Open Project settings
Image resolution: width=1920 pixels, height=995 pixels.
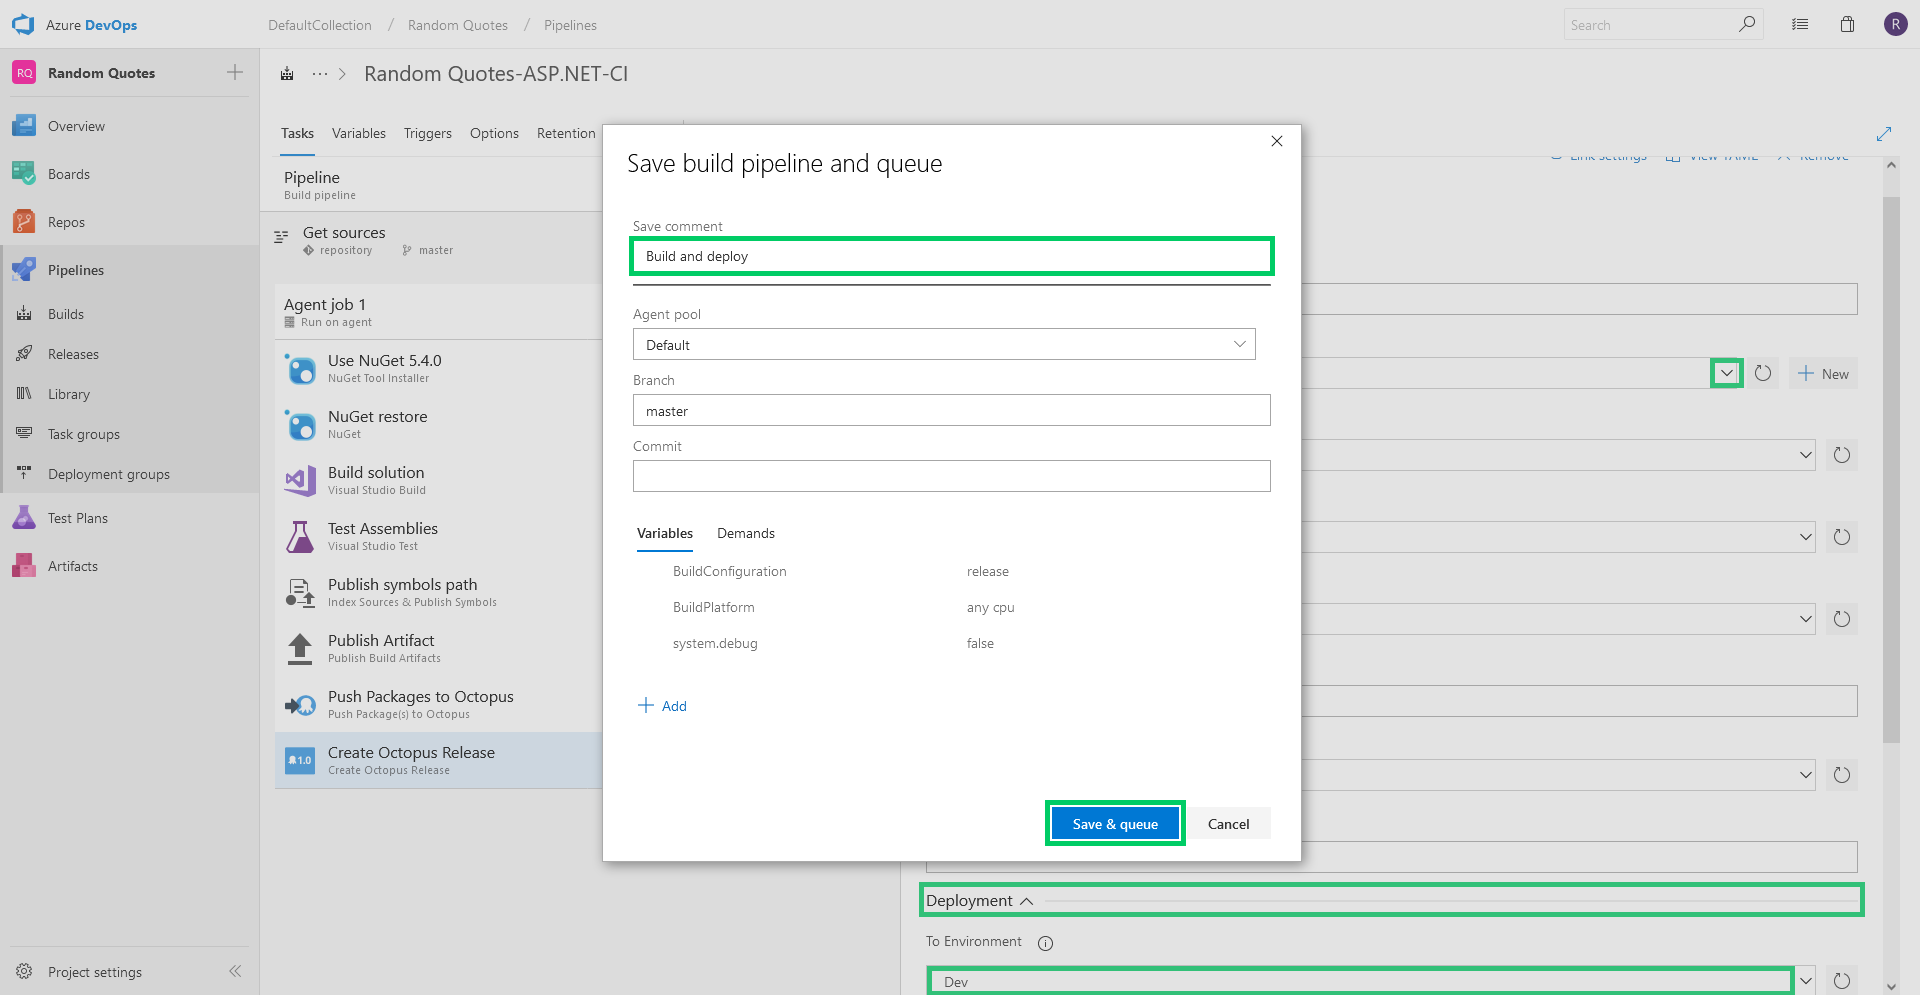pyautogui.click(x=95, y=972)
